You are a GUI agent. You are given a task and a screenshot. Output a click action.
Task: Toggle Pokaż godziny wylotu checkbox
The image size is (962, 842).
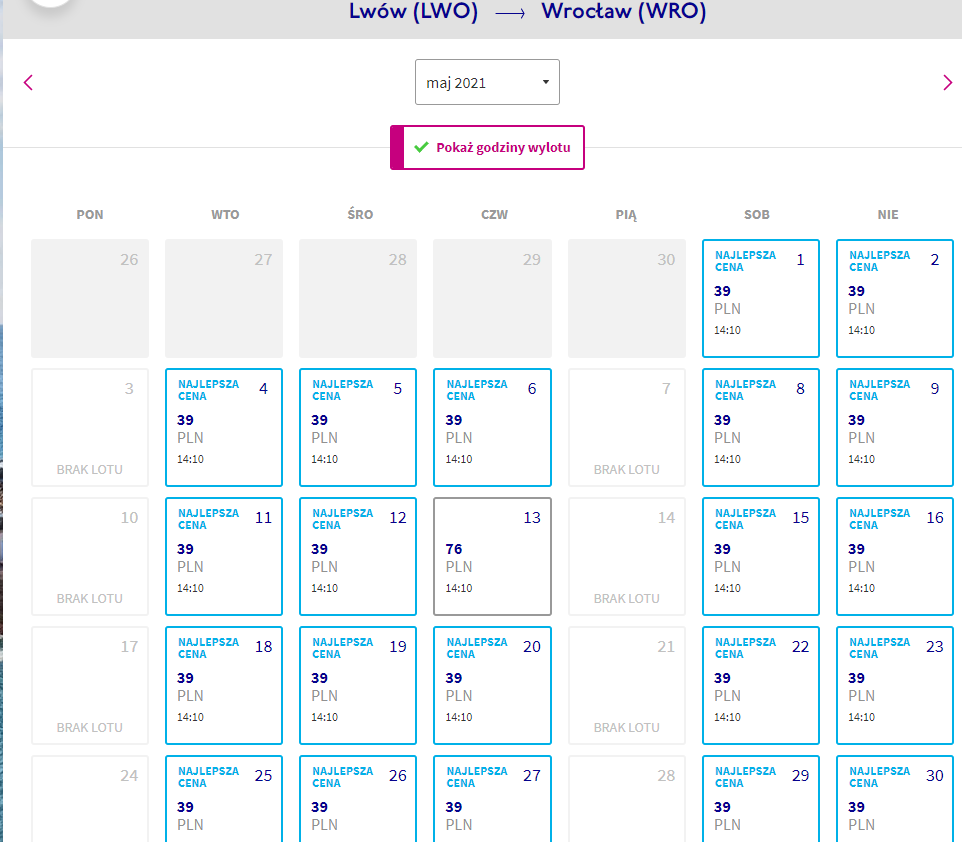[x=487, y=148]
